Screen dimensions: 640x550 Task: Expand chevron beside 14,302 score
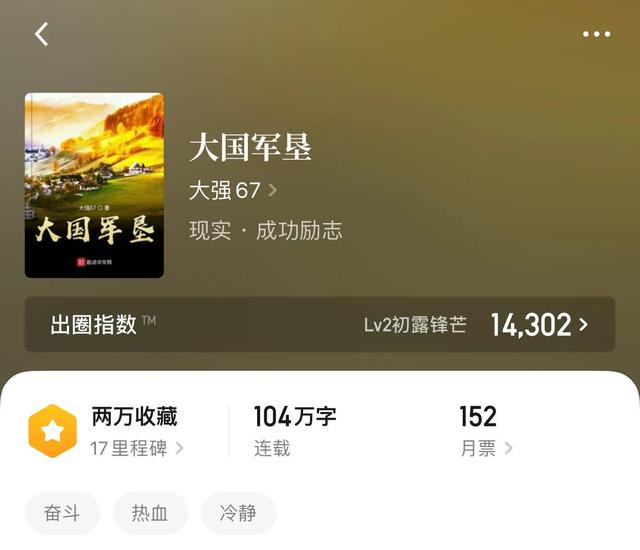(584, 325)
